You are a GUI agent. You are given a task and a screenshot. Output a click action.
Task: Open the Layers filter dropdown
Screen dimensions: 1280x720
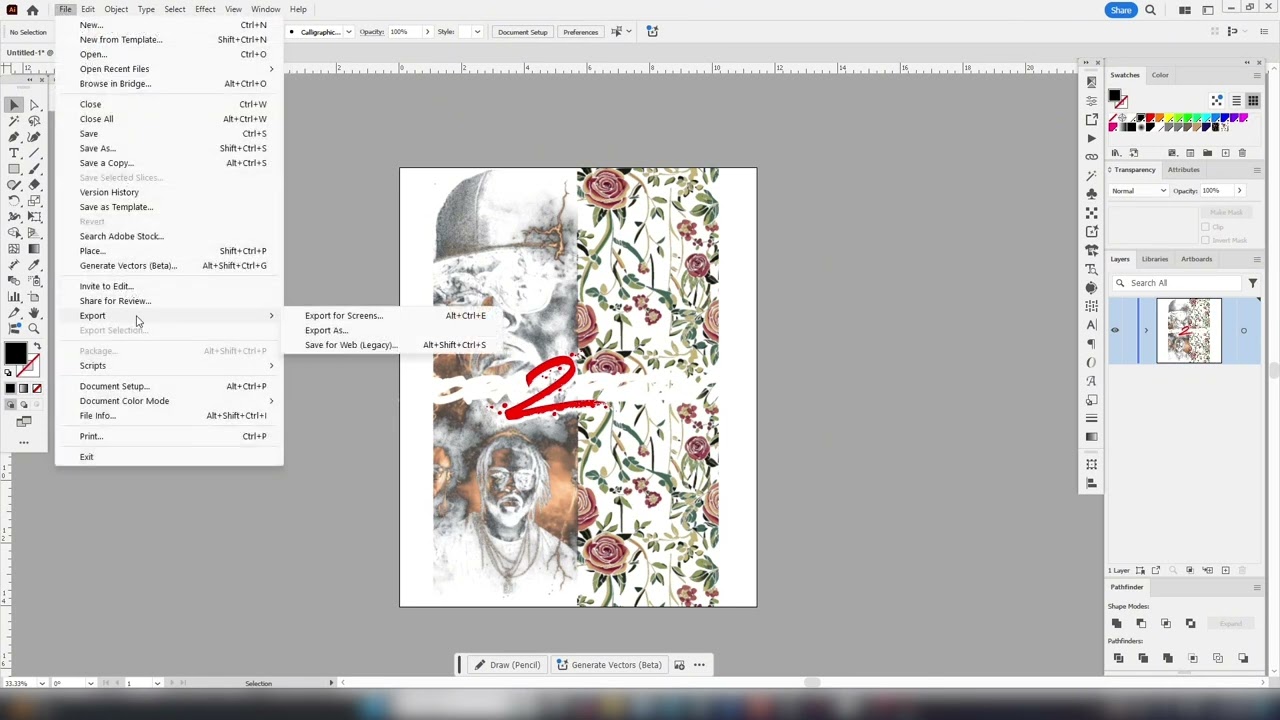click(x=1252, y=283)
